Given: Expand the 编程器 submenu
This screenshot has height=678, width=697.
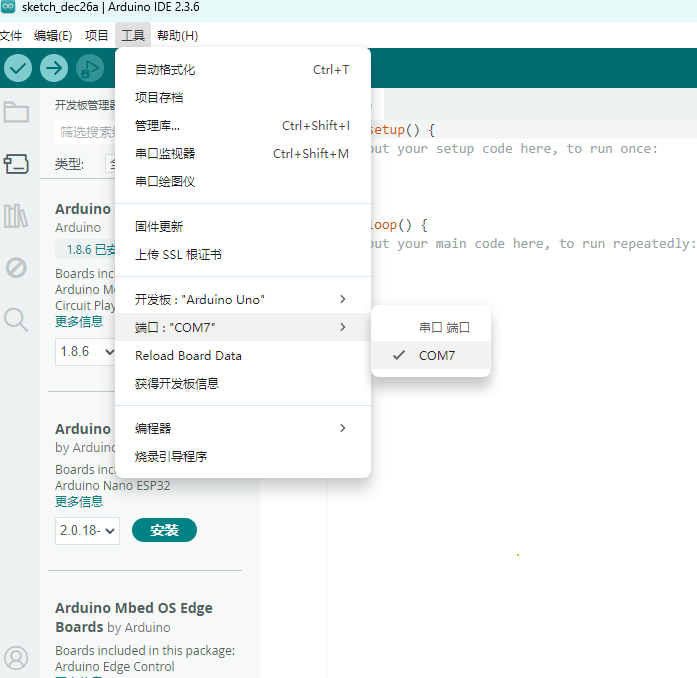Looking at the screenshot, I should [243, 428].
